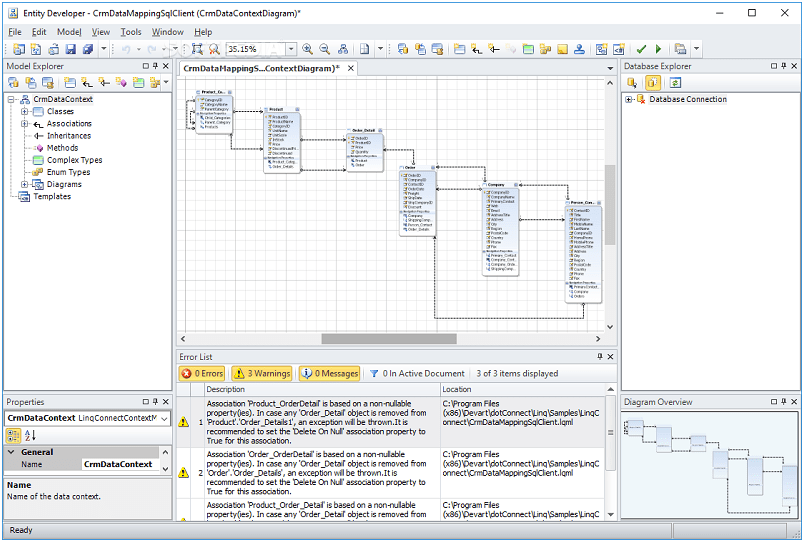Open the document tab list dropdown
805x541 pixels.
click(x=610, y=68)
